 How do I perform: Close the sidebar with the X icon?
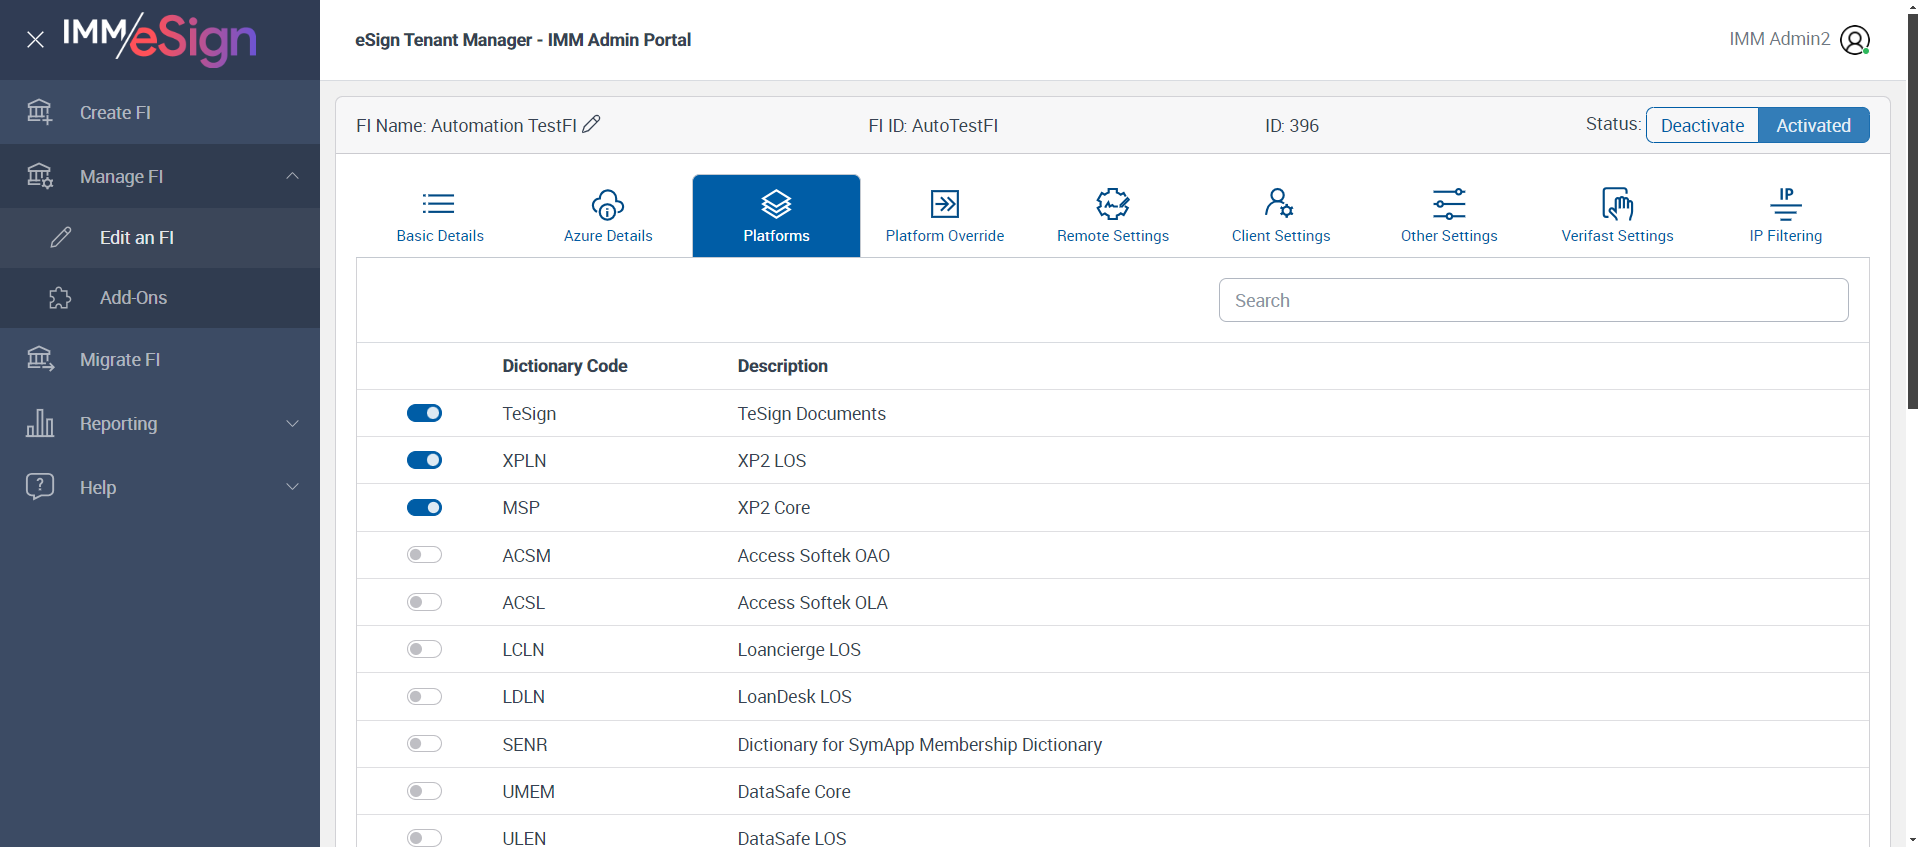[36, 40]
